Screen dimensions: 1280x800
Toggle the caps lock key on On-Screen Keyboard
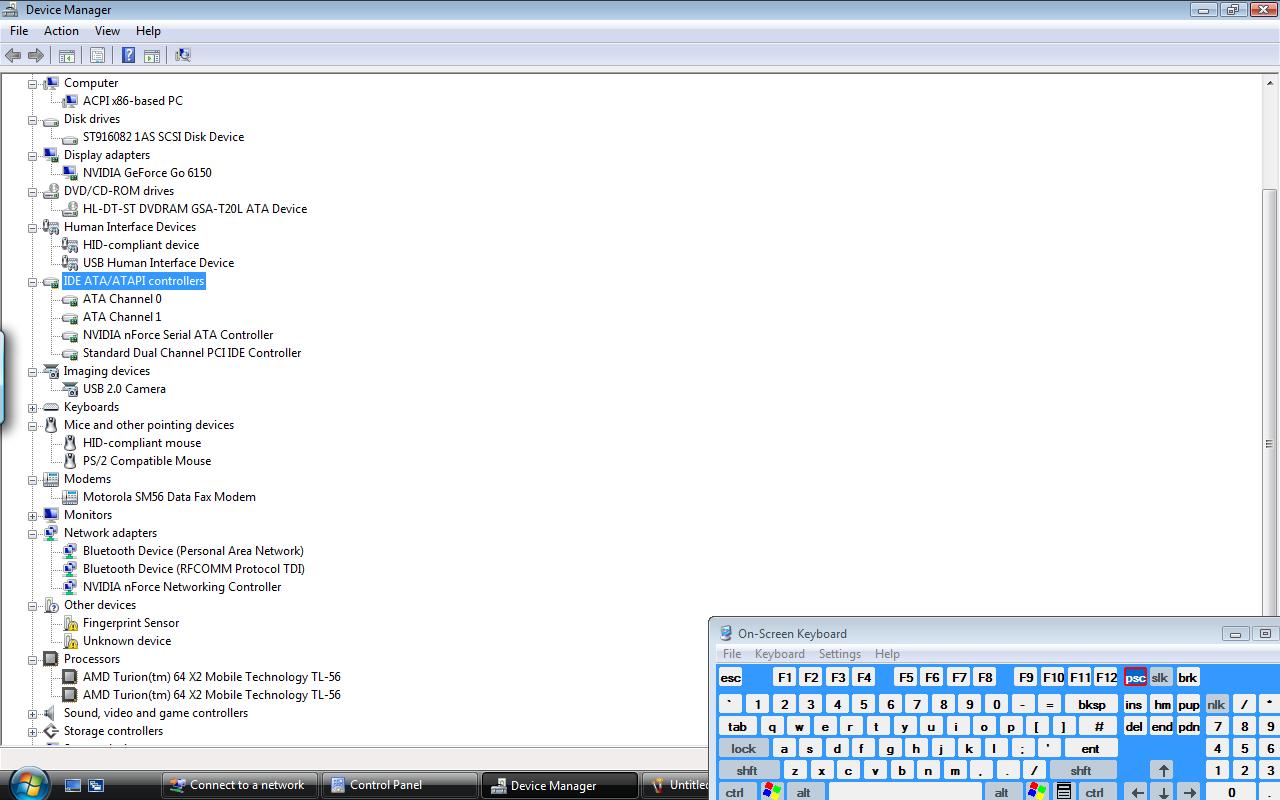tap(743, 748)
